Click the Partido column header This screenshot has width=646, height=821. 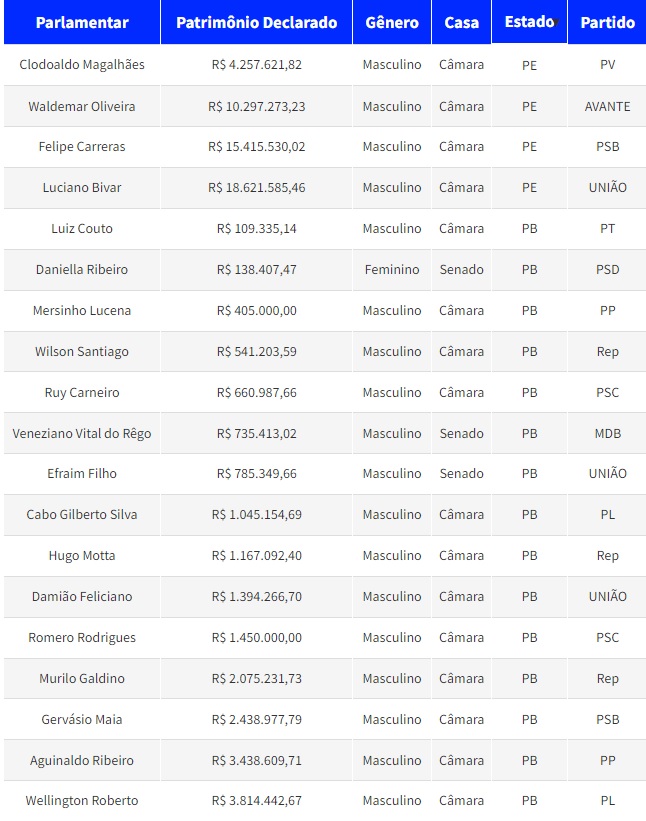[x=607, y=22]
